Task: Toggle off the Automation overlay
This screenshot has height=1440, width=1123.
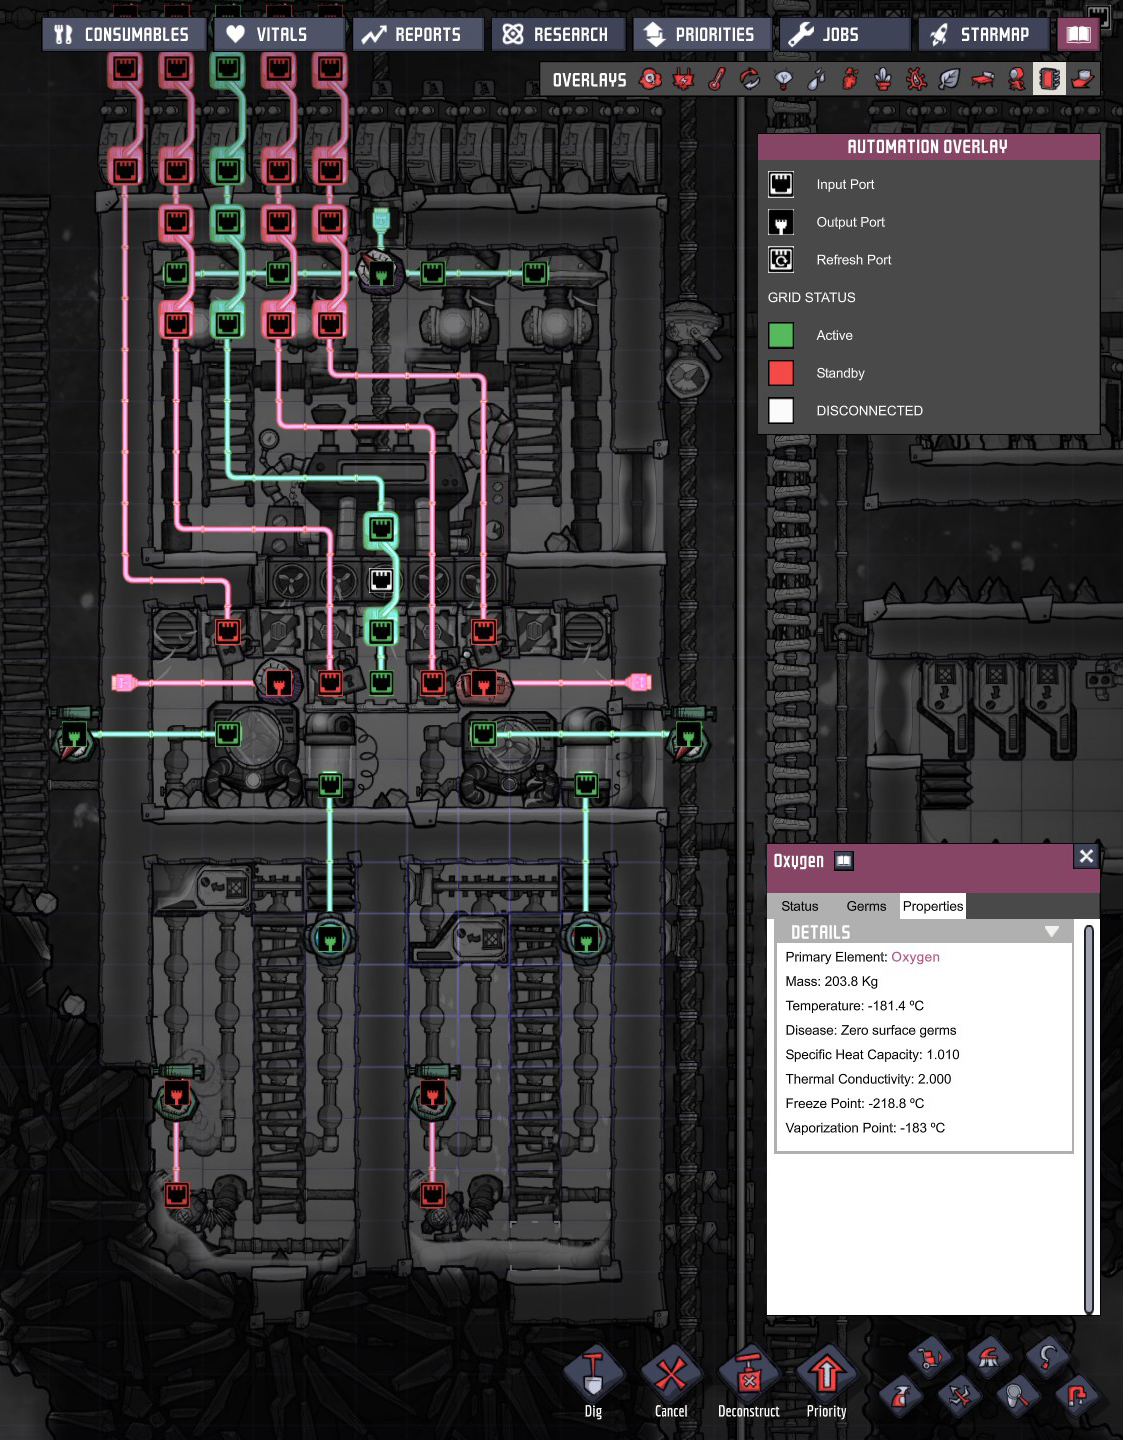Action: pyautogui.click(x=1048, y=79)
